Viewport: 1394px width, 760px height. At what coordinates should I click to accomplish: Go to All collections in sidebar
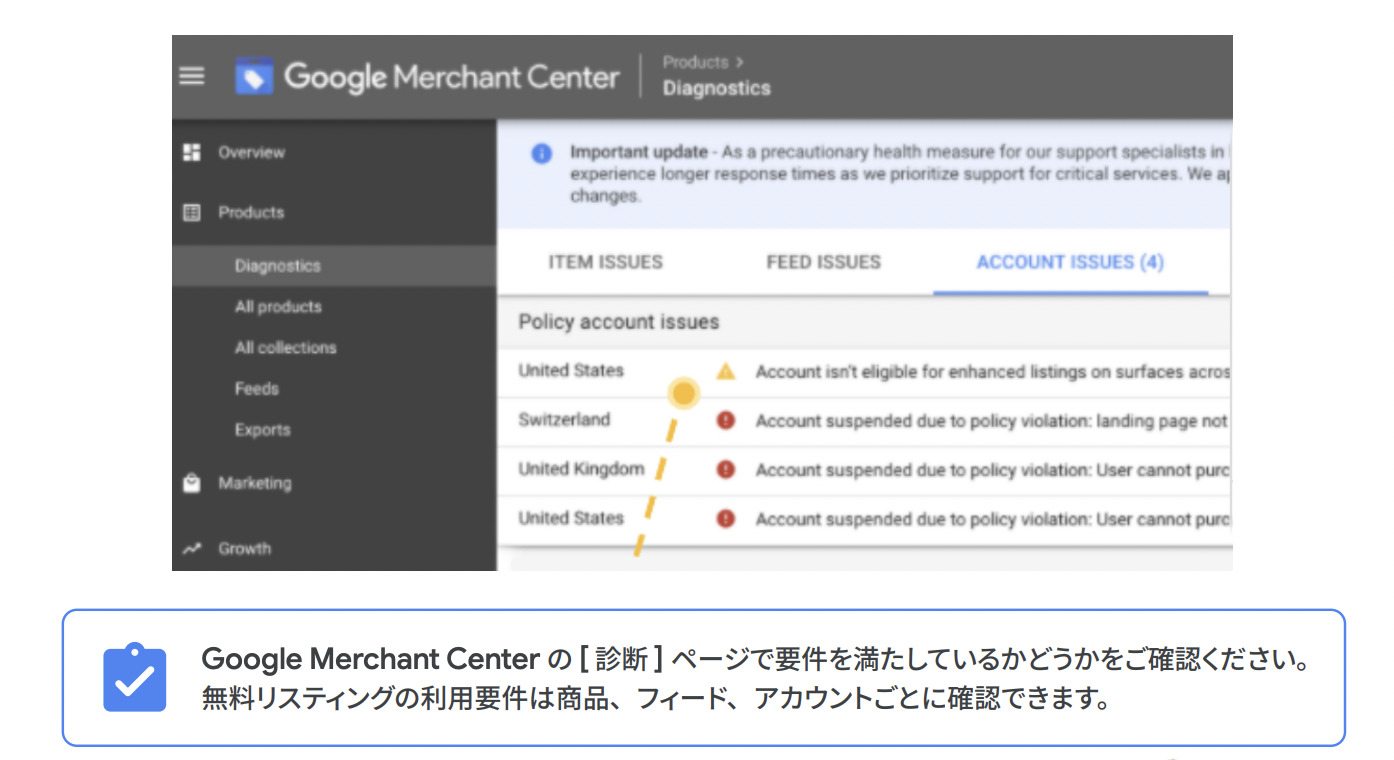(285, 348)
